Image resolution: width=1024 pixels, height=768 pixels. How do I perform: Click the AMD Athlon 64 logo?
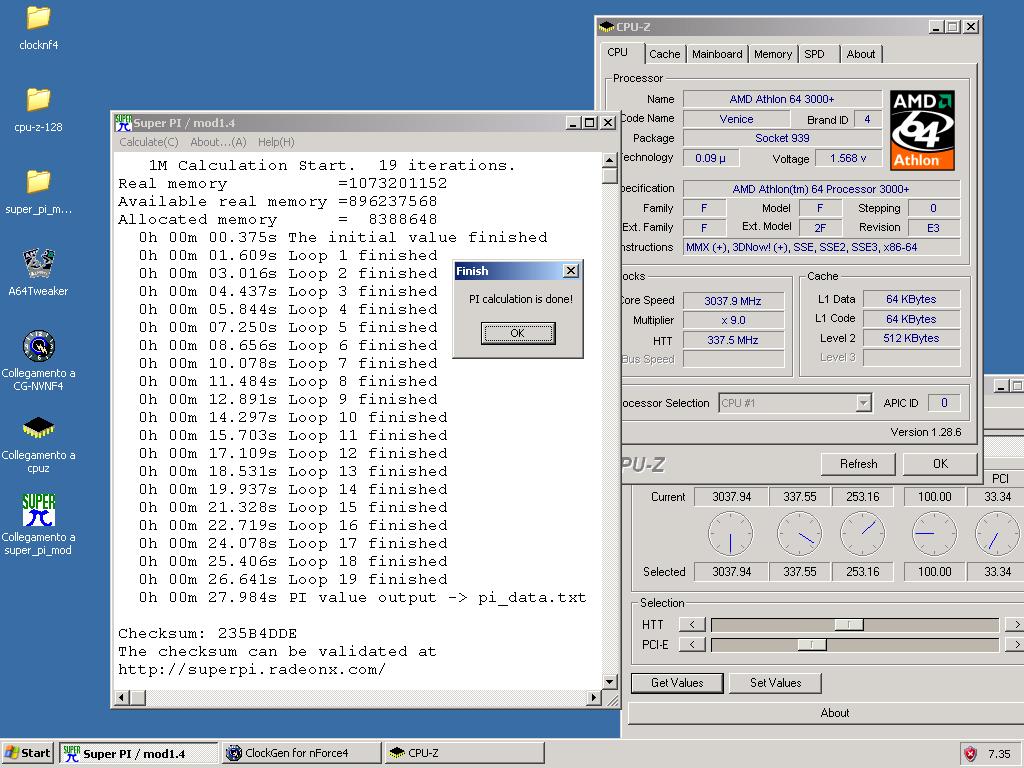(922, 130)
